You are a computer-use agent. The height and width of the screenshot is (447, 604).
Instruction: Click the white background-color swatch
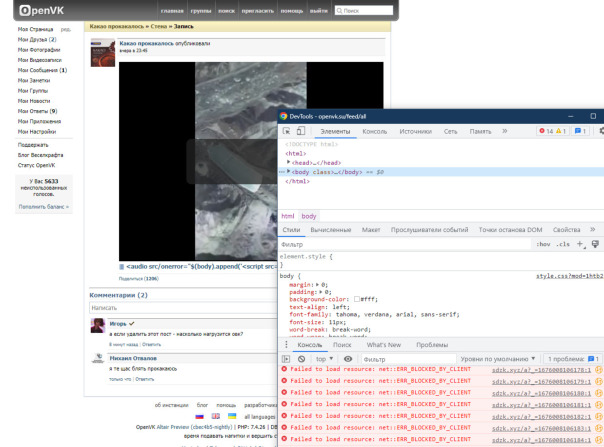(x=357, y=299)
